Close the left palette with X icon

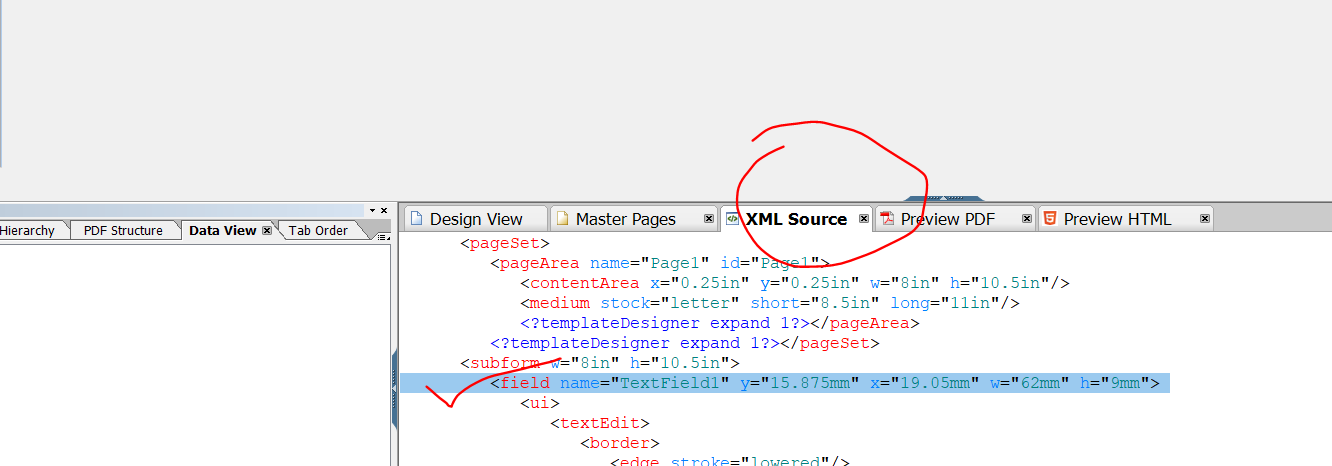384,210
